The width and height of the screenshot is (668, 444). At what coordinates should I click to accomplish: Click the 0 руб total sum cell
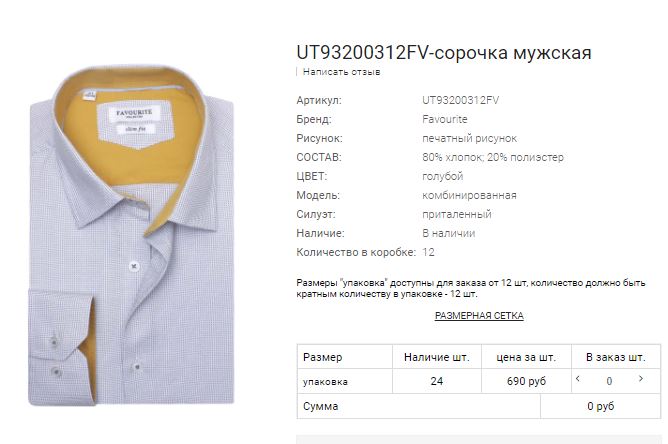pyautogui.click(x=601, y=406)
